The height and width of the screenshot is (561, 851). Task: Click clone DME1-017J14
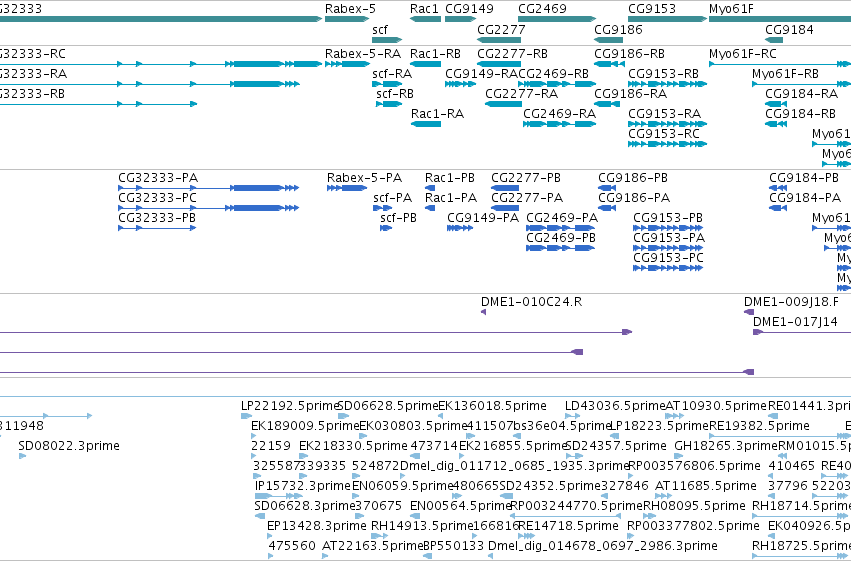click(802, 332)
